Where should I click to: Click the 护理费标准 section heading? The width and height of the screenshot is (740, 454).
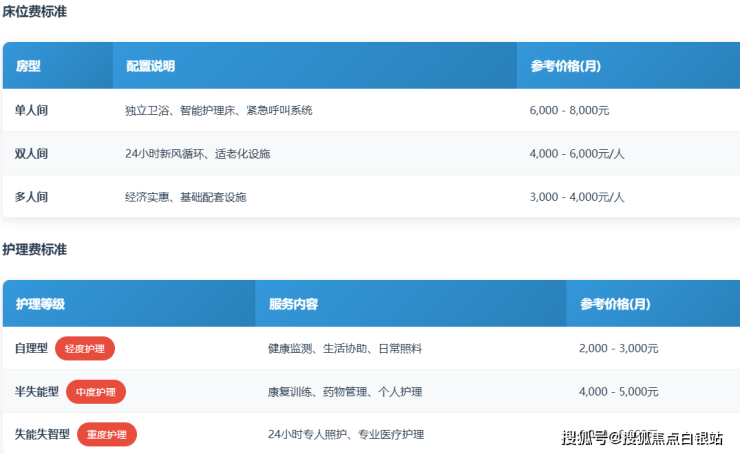tap(35, 249)
